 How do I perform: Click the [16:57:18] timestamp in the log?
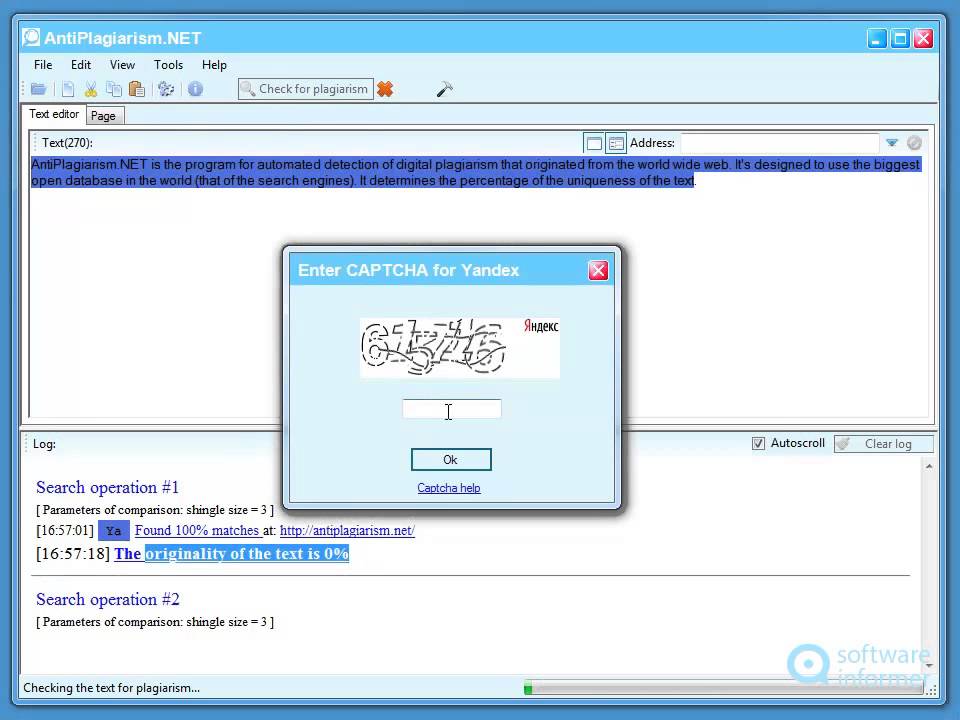(73, 553)
